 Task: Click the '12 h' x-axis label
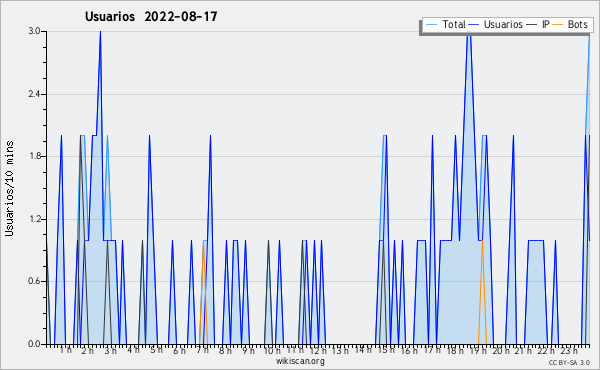pyautogui.click(x=318, y=351)
